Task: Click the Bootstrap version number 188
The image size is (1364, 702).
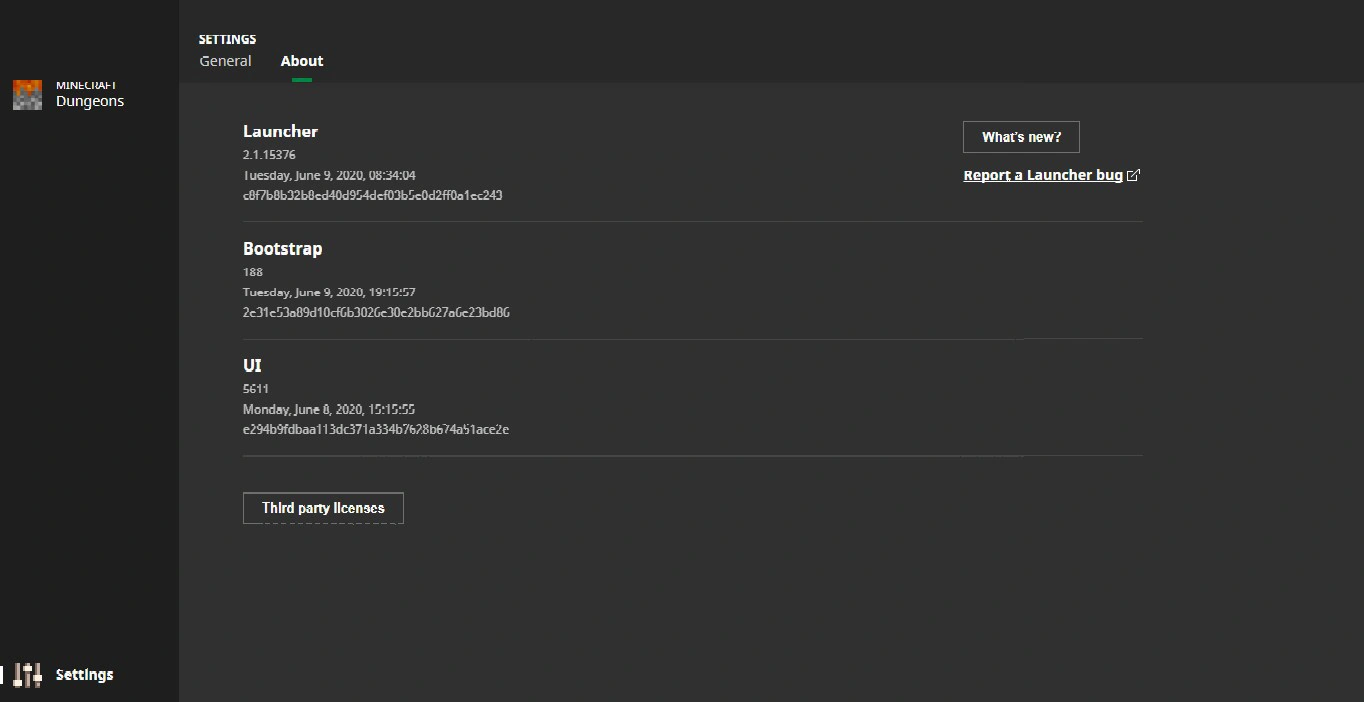Action: tap(253, 272)
